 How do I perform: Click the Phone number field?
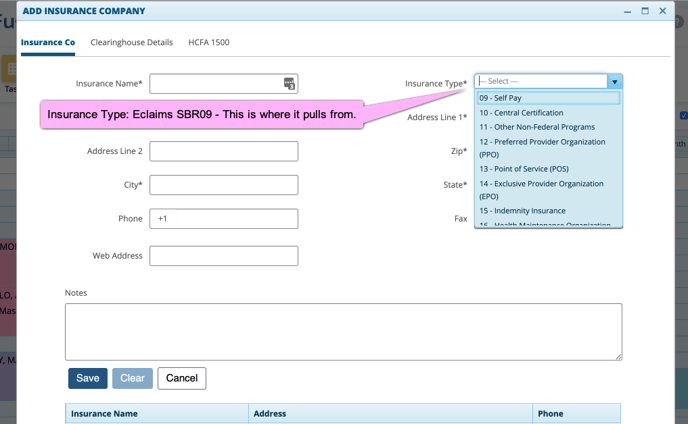click(224, 219)
